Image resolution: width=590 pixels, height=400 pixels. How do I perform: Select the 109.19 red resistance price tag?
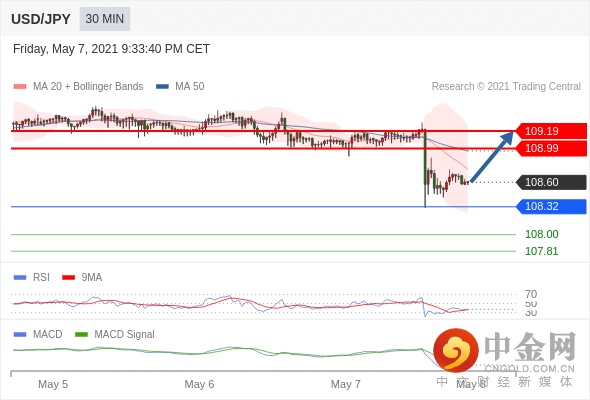point(551,131)
